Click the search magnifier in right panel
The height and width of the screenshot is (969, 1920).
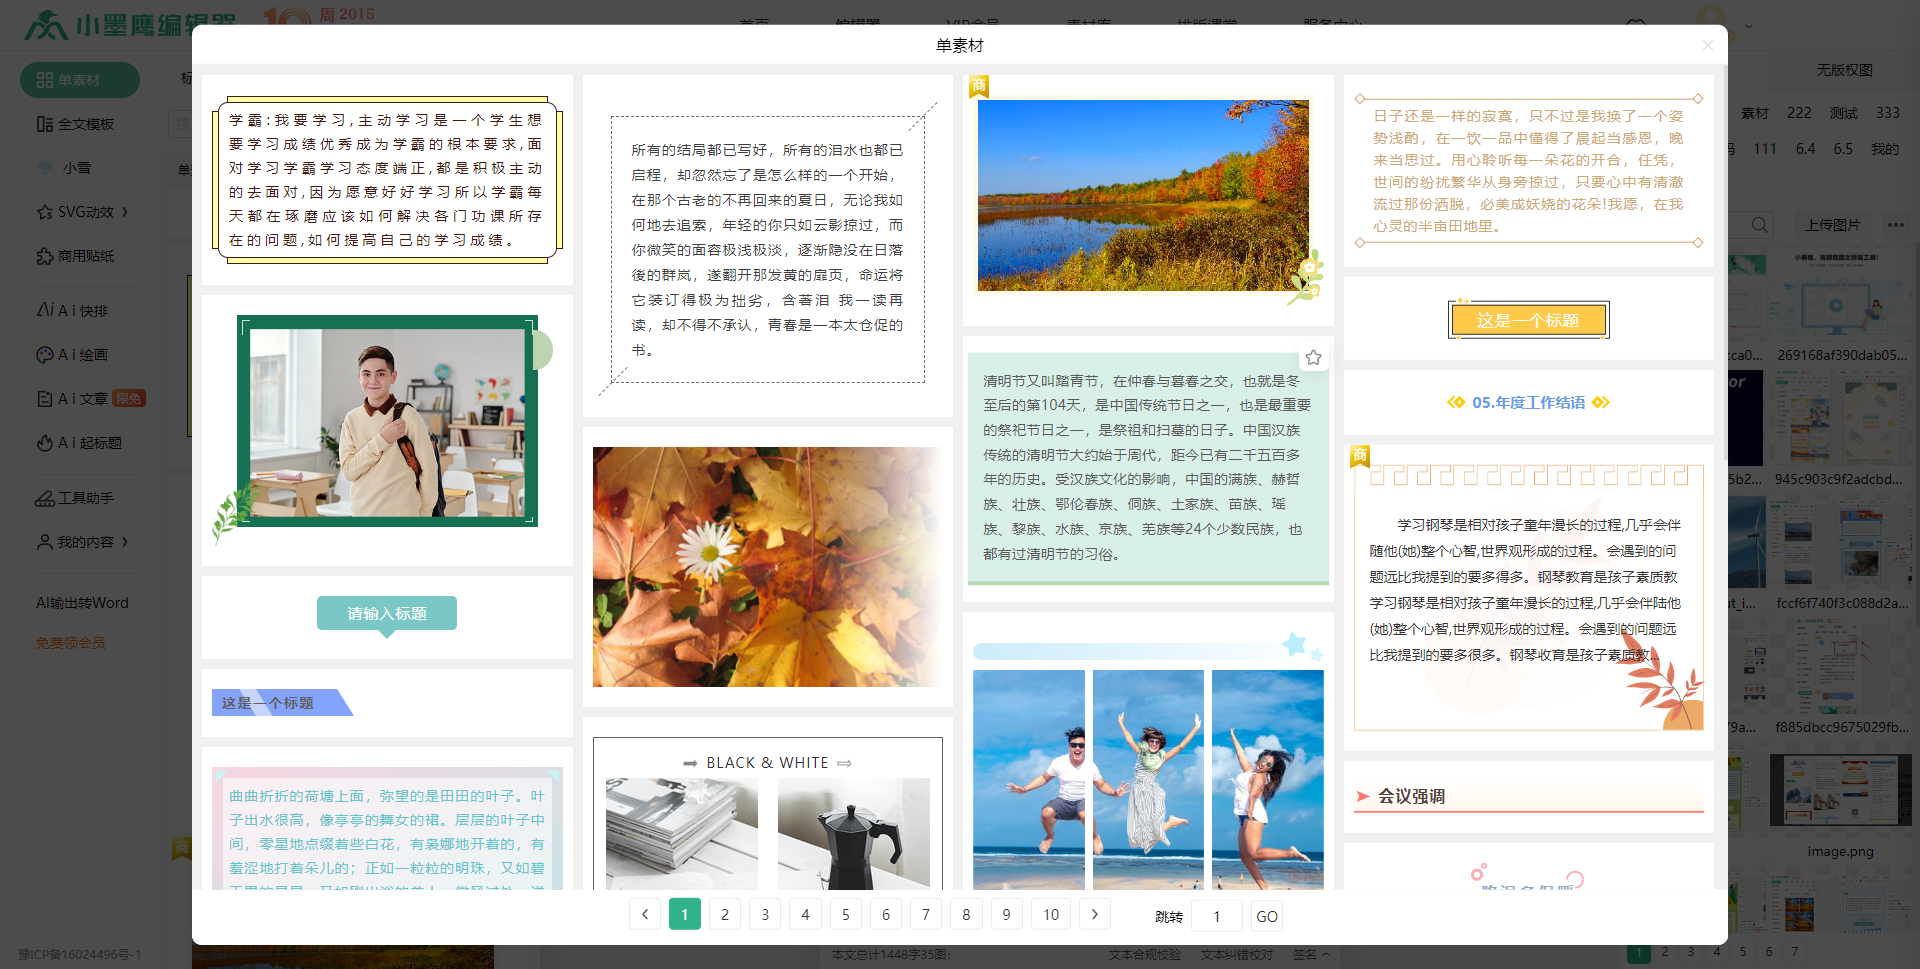(x=1759, y=225)
